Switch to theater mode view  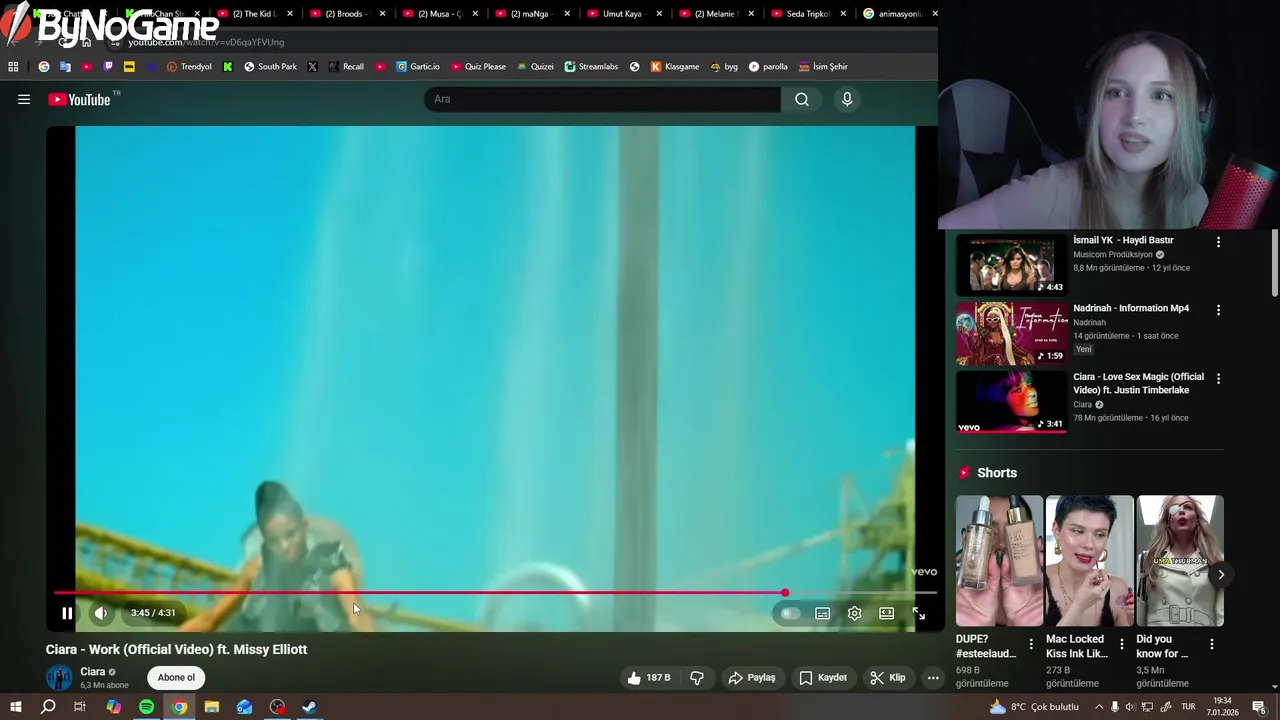(886, 613)
